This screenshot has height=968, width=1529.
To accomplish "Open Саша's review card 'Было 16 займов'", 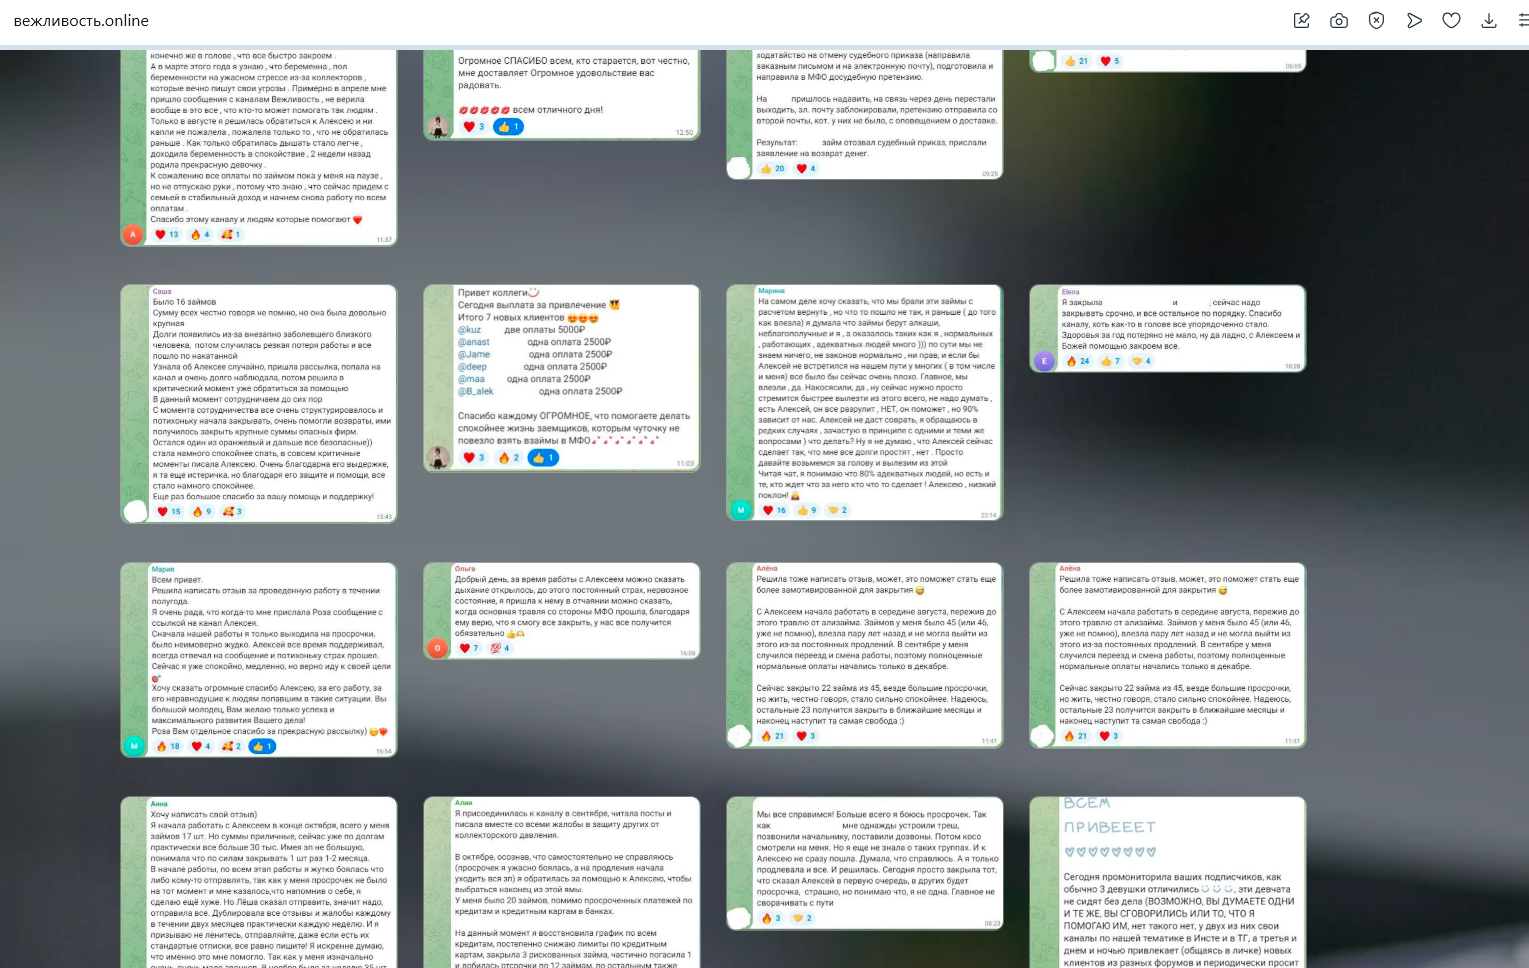I will (259, 400).
